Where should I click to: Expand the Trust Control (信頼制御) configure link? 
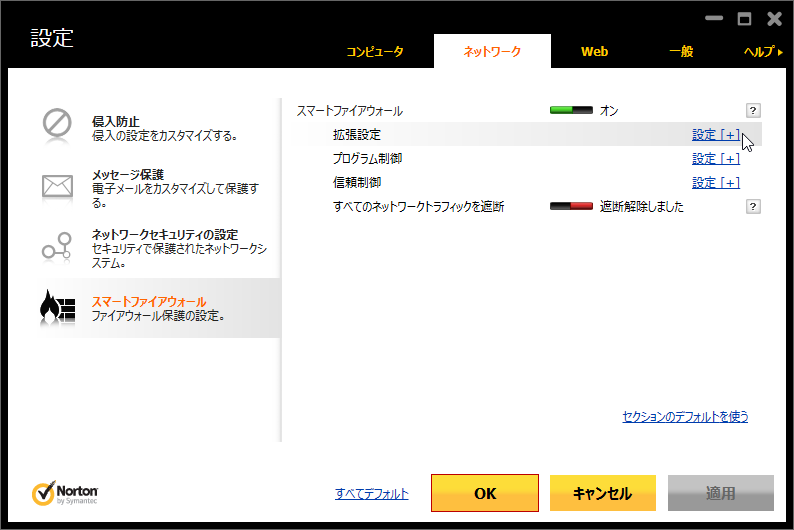point(715,183)
